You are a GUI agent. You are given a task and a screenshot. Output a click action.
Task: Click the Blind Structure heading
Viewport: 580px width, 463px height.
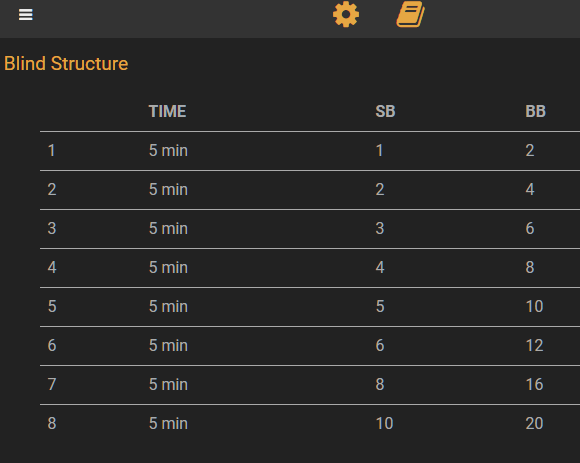point(66,64)
